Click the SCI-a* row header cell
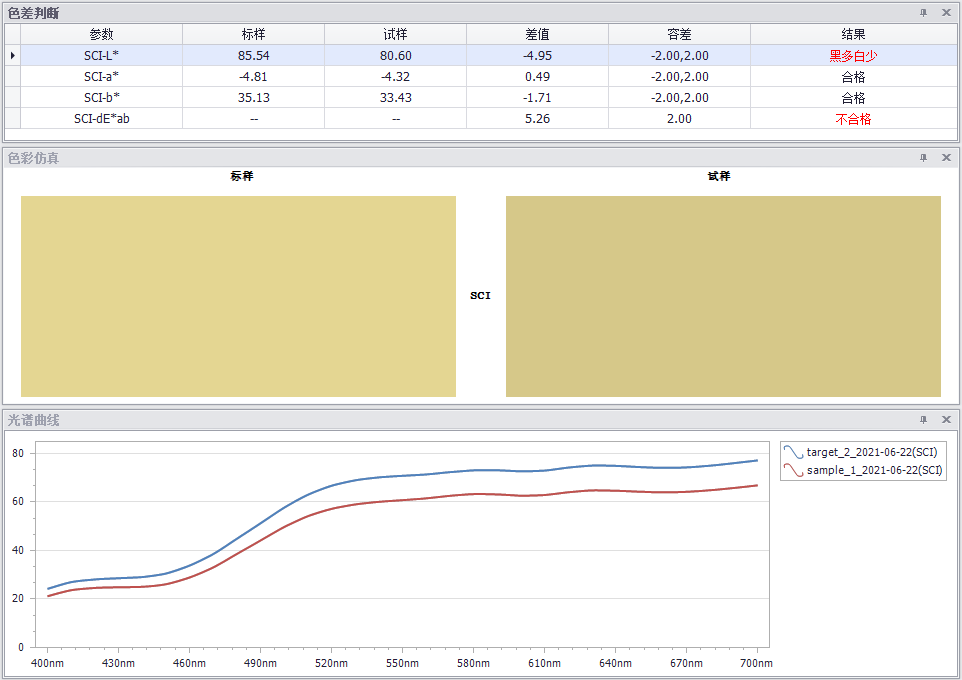This screenshot has height=680, width=962. (x=12, y=77)
